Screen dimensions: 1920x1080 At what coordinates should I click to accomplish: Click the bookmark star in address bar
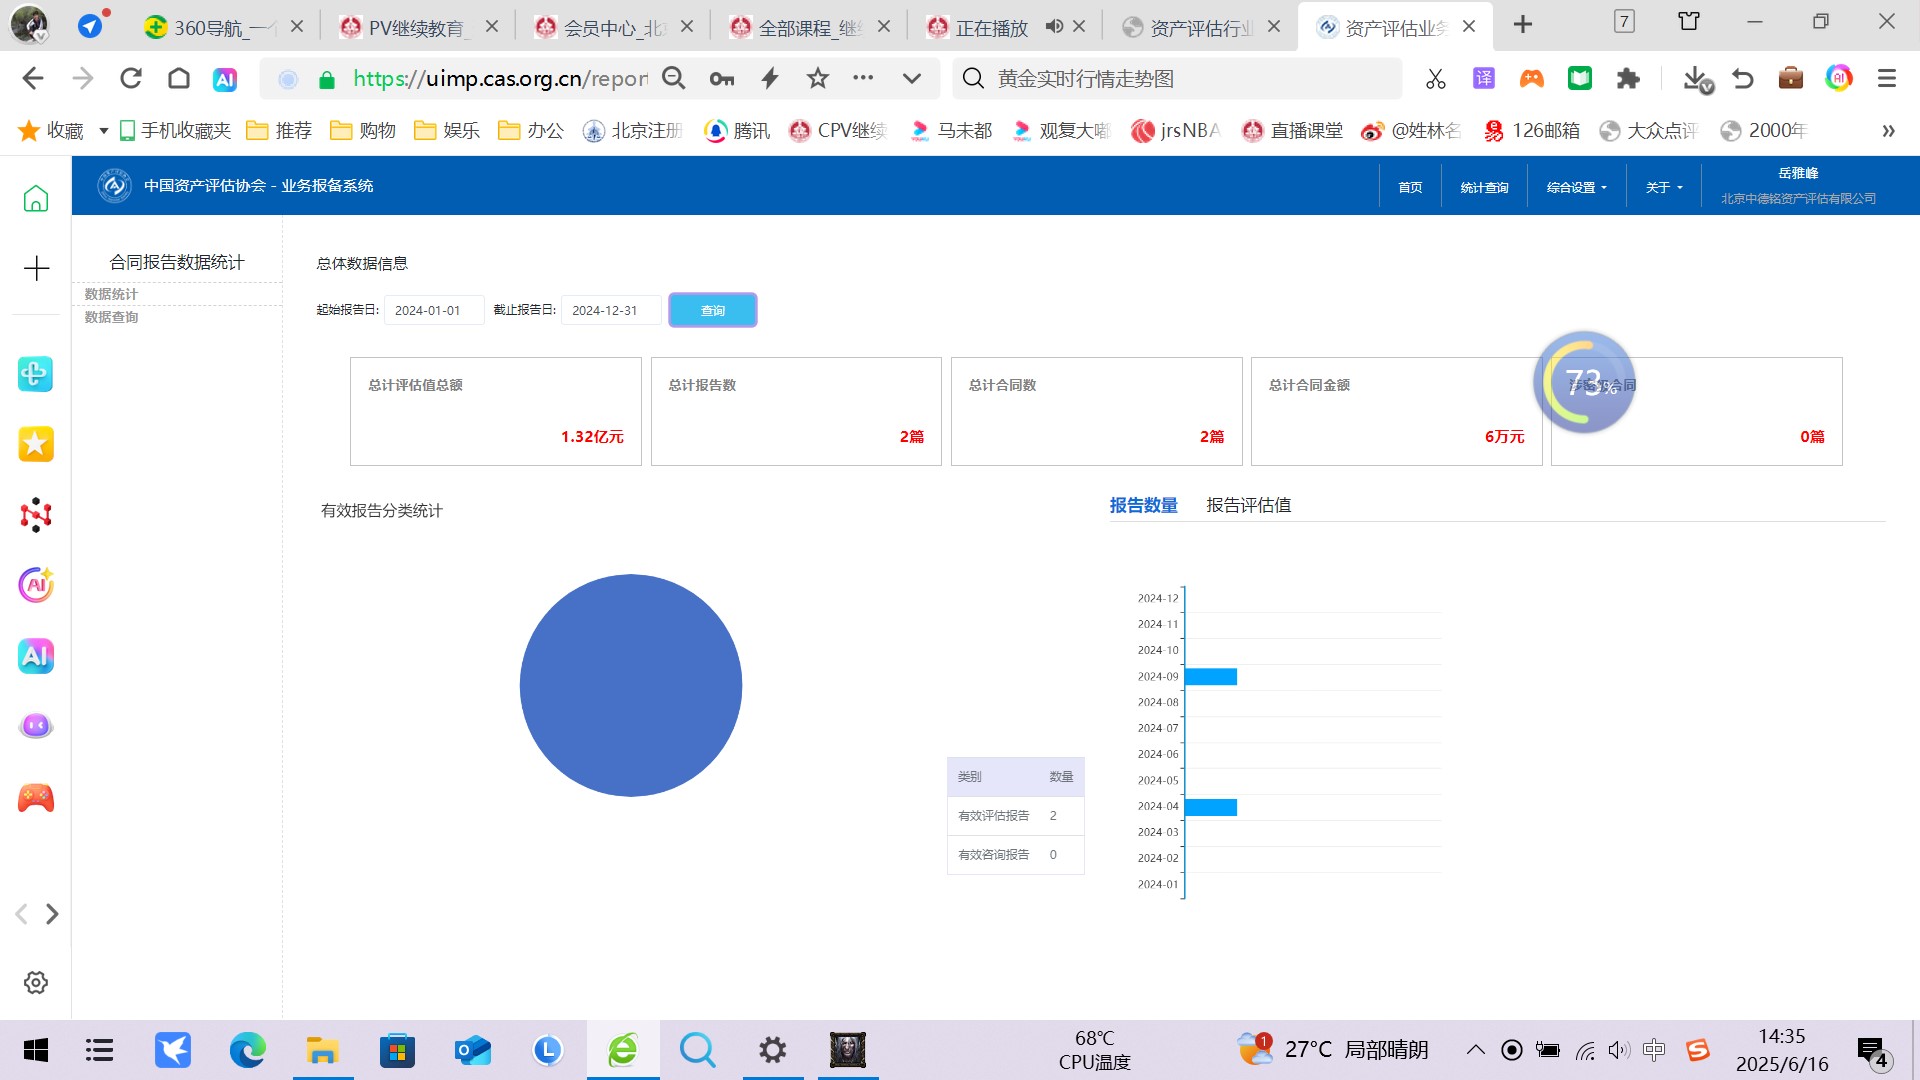818,79
